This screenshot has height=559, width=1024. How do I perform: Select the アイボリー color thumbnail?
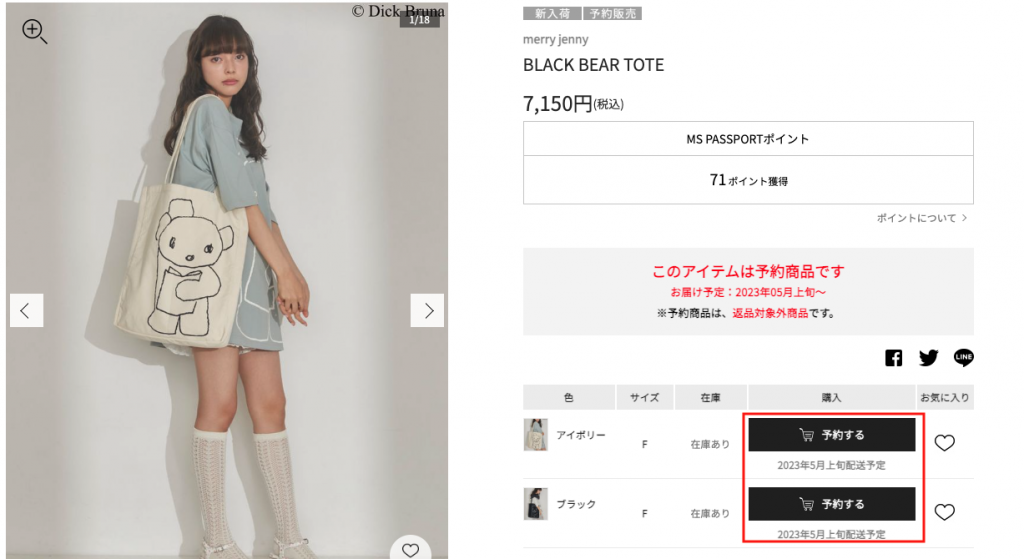click(x=536, y=435)
